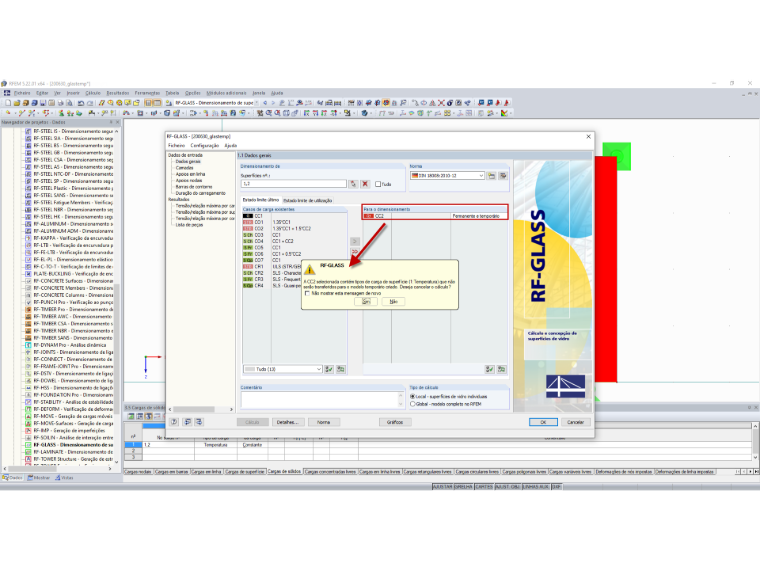Open Resultados menu in main menu bar

click(118, 93)
